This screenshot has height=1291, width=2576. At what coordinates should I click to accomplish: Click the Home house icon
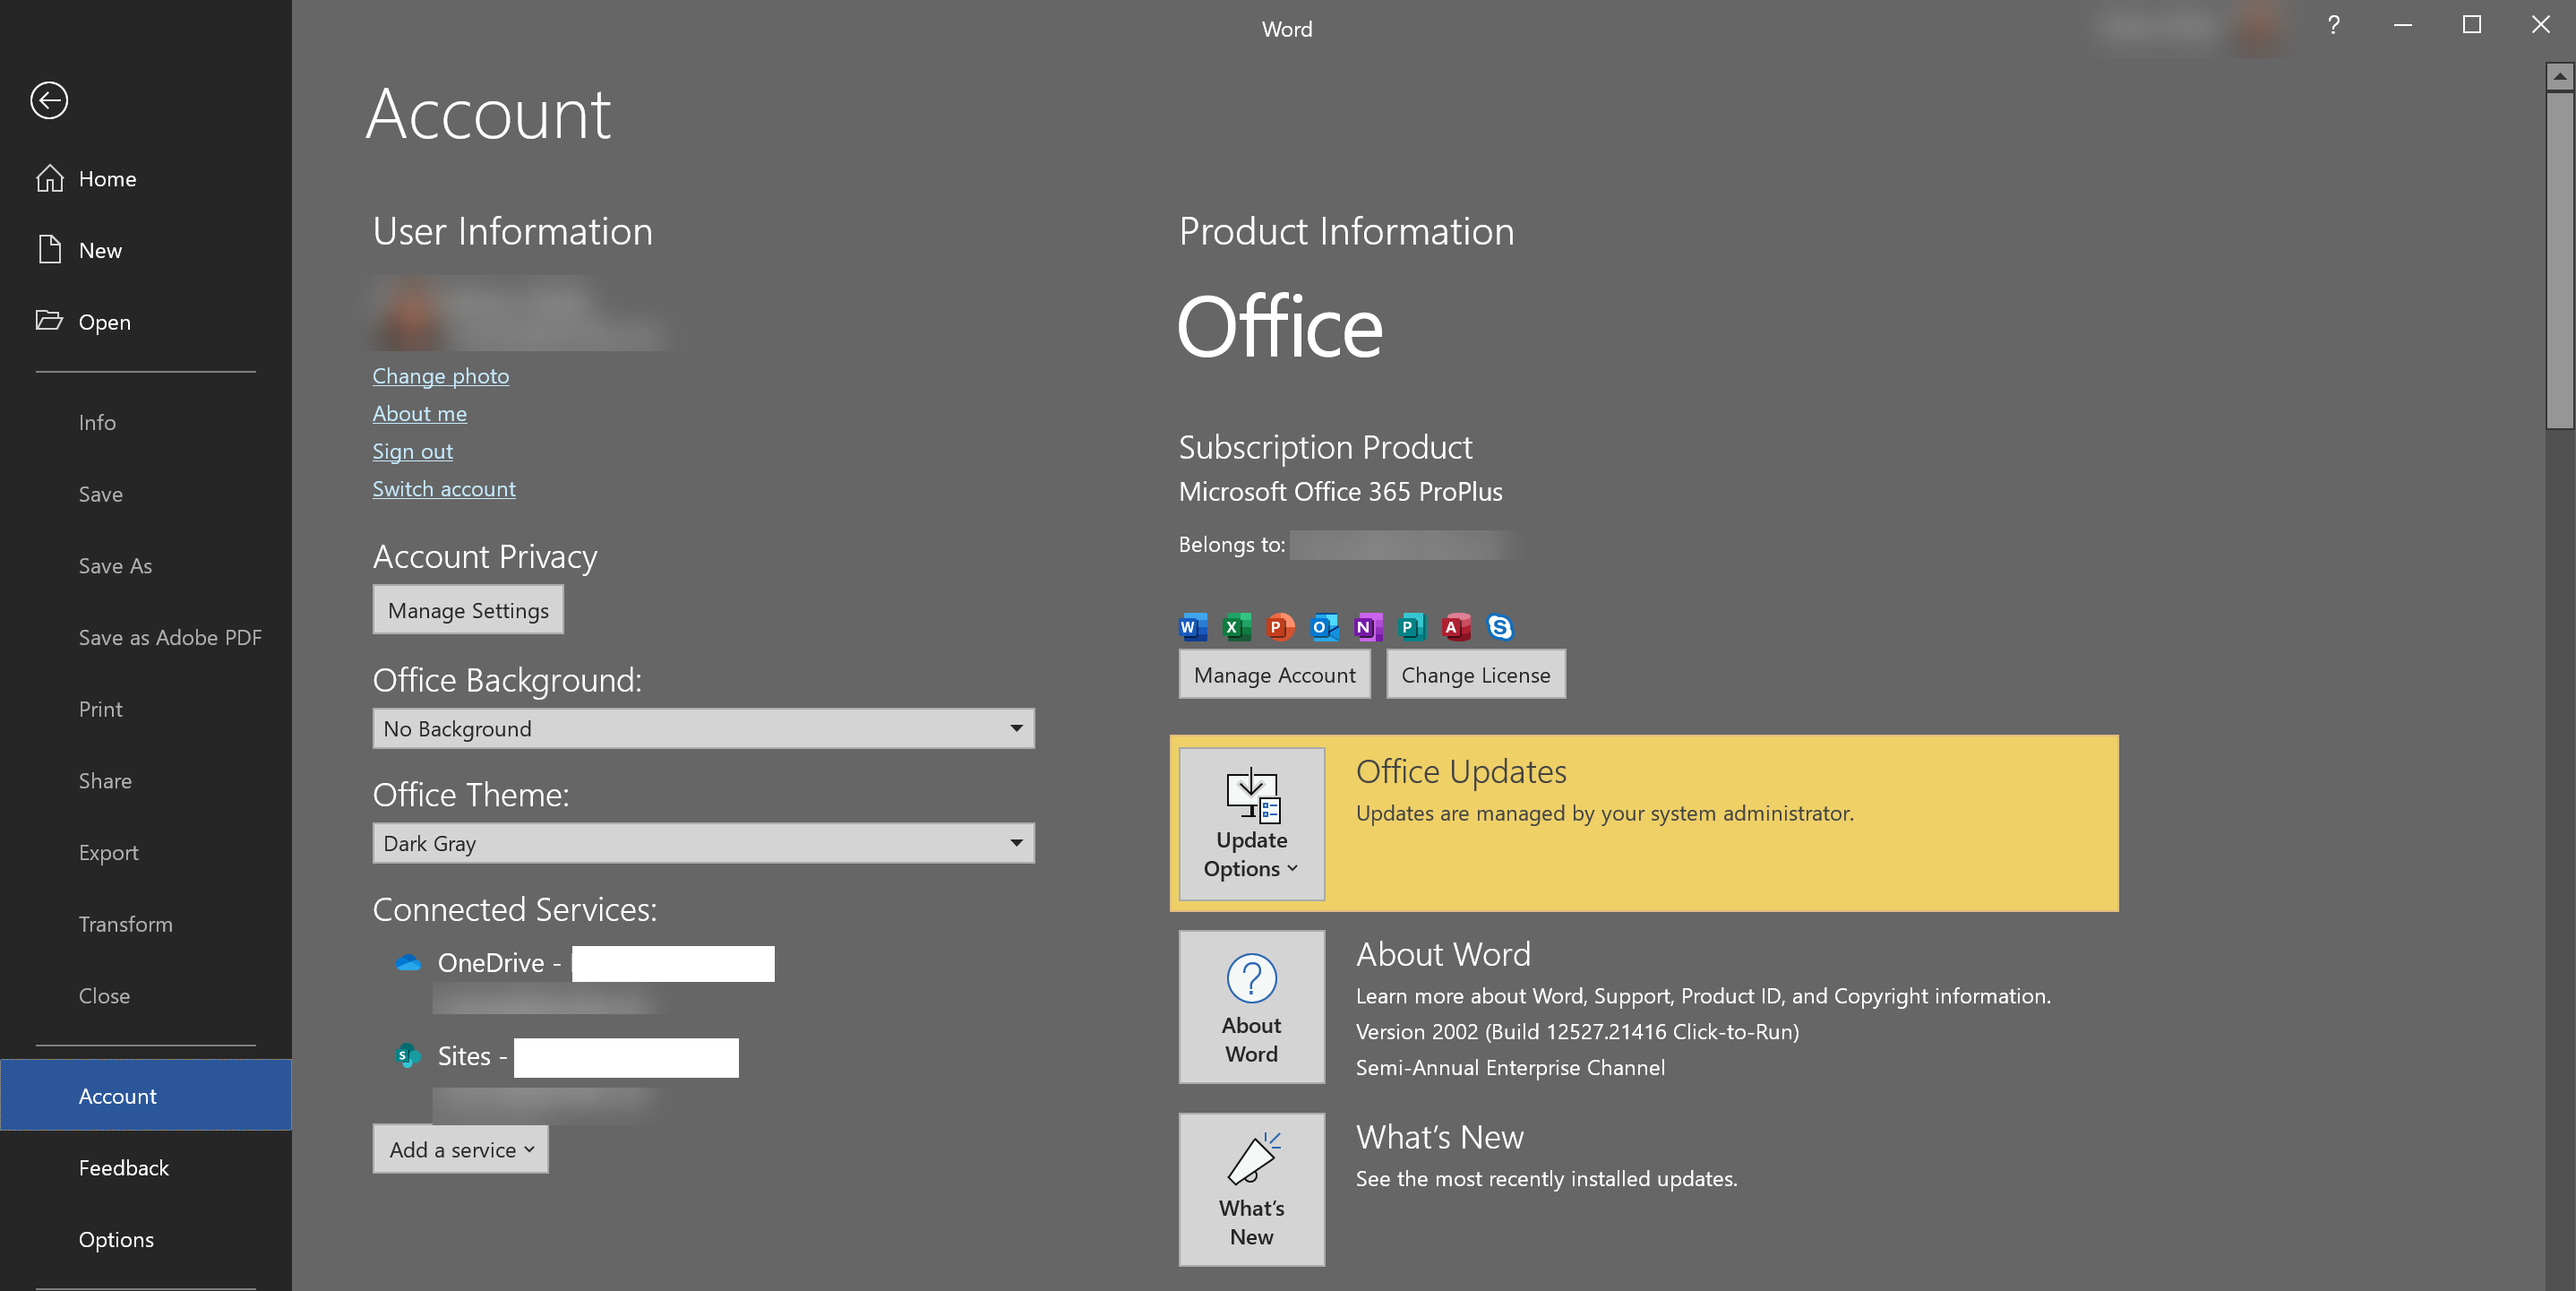pos(49,178)
